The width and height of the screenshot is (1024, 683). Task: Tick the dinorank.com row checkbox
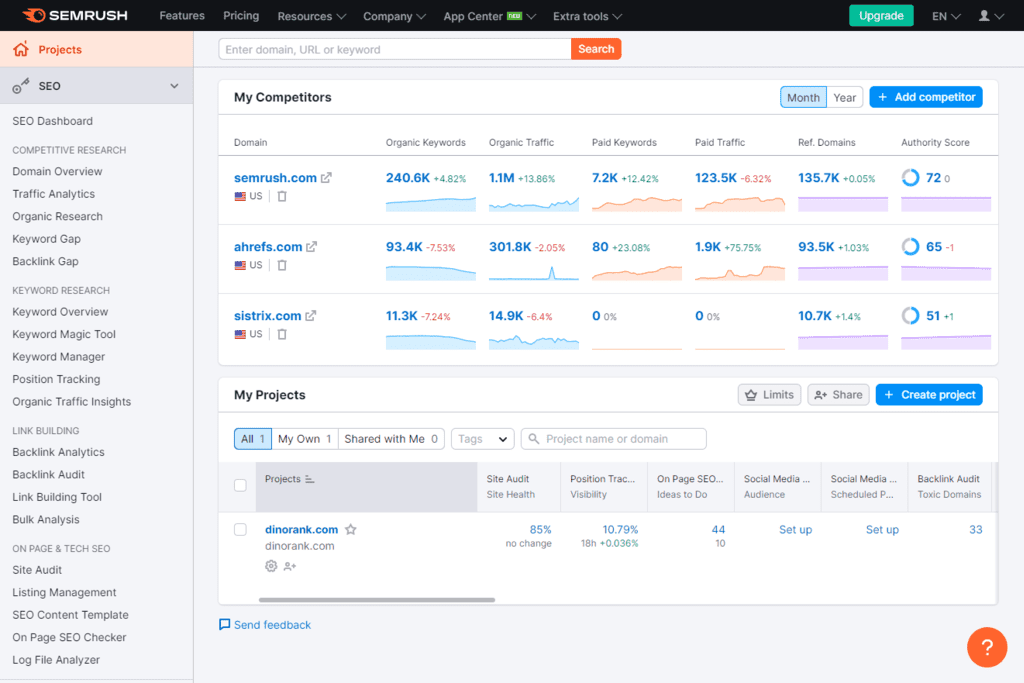[x=240, y=530]
